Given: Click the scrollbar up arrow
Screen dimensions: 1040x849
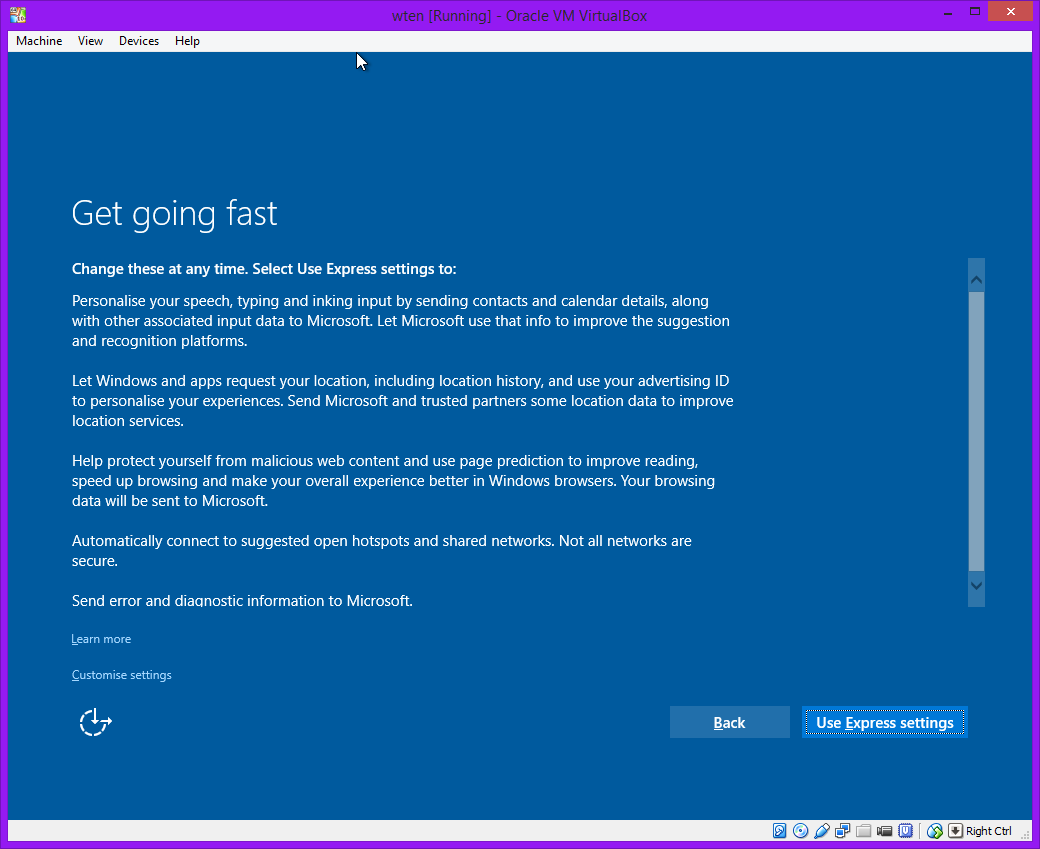Looking at the screenshot, I should tap(976, 279).
